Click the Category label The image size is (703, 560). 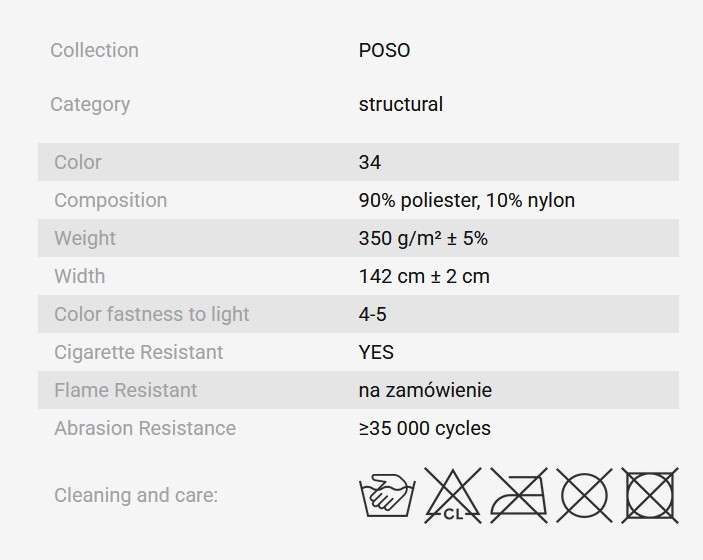(x=90, y=104)
